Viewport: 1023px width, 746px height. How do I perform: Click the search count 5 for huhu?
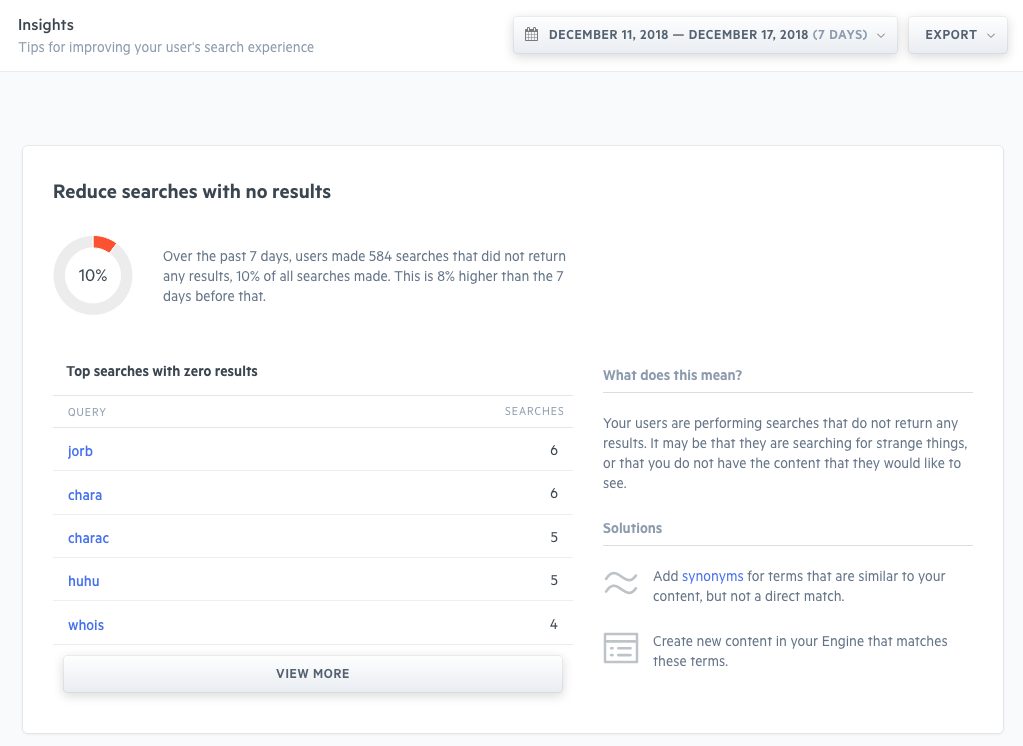(554, 580)
